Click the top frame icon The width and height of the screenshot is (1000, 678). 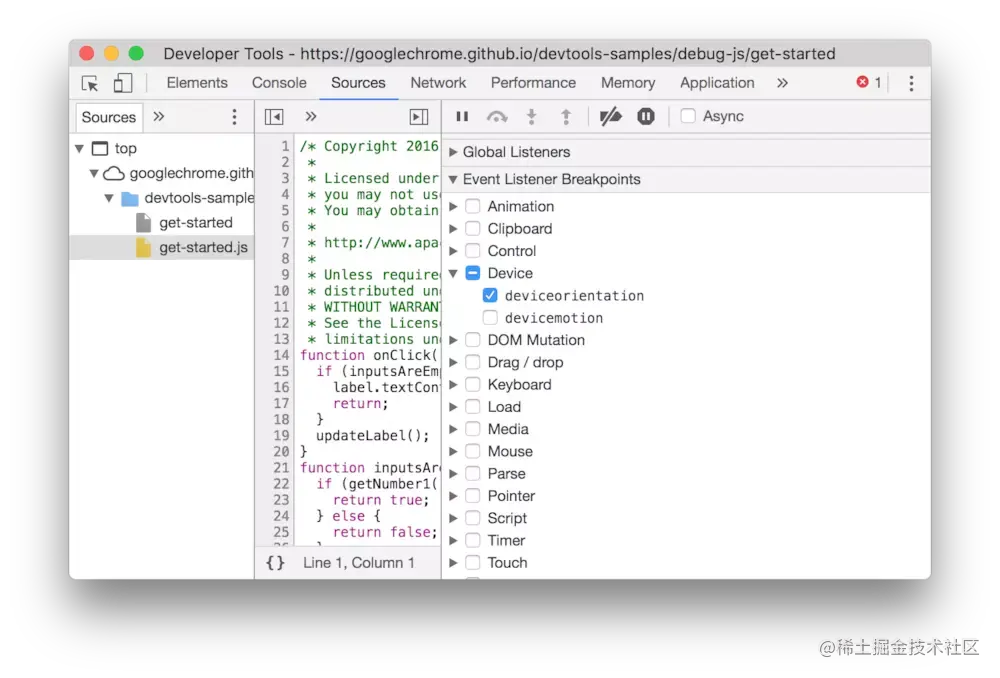coord(100,149)
